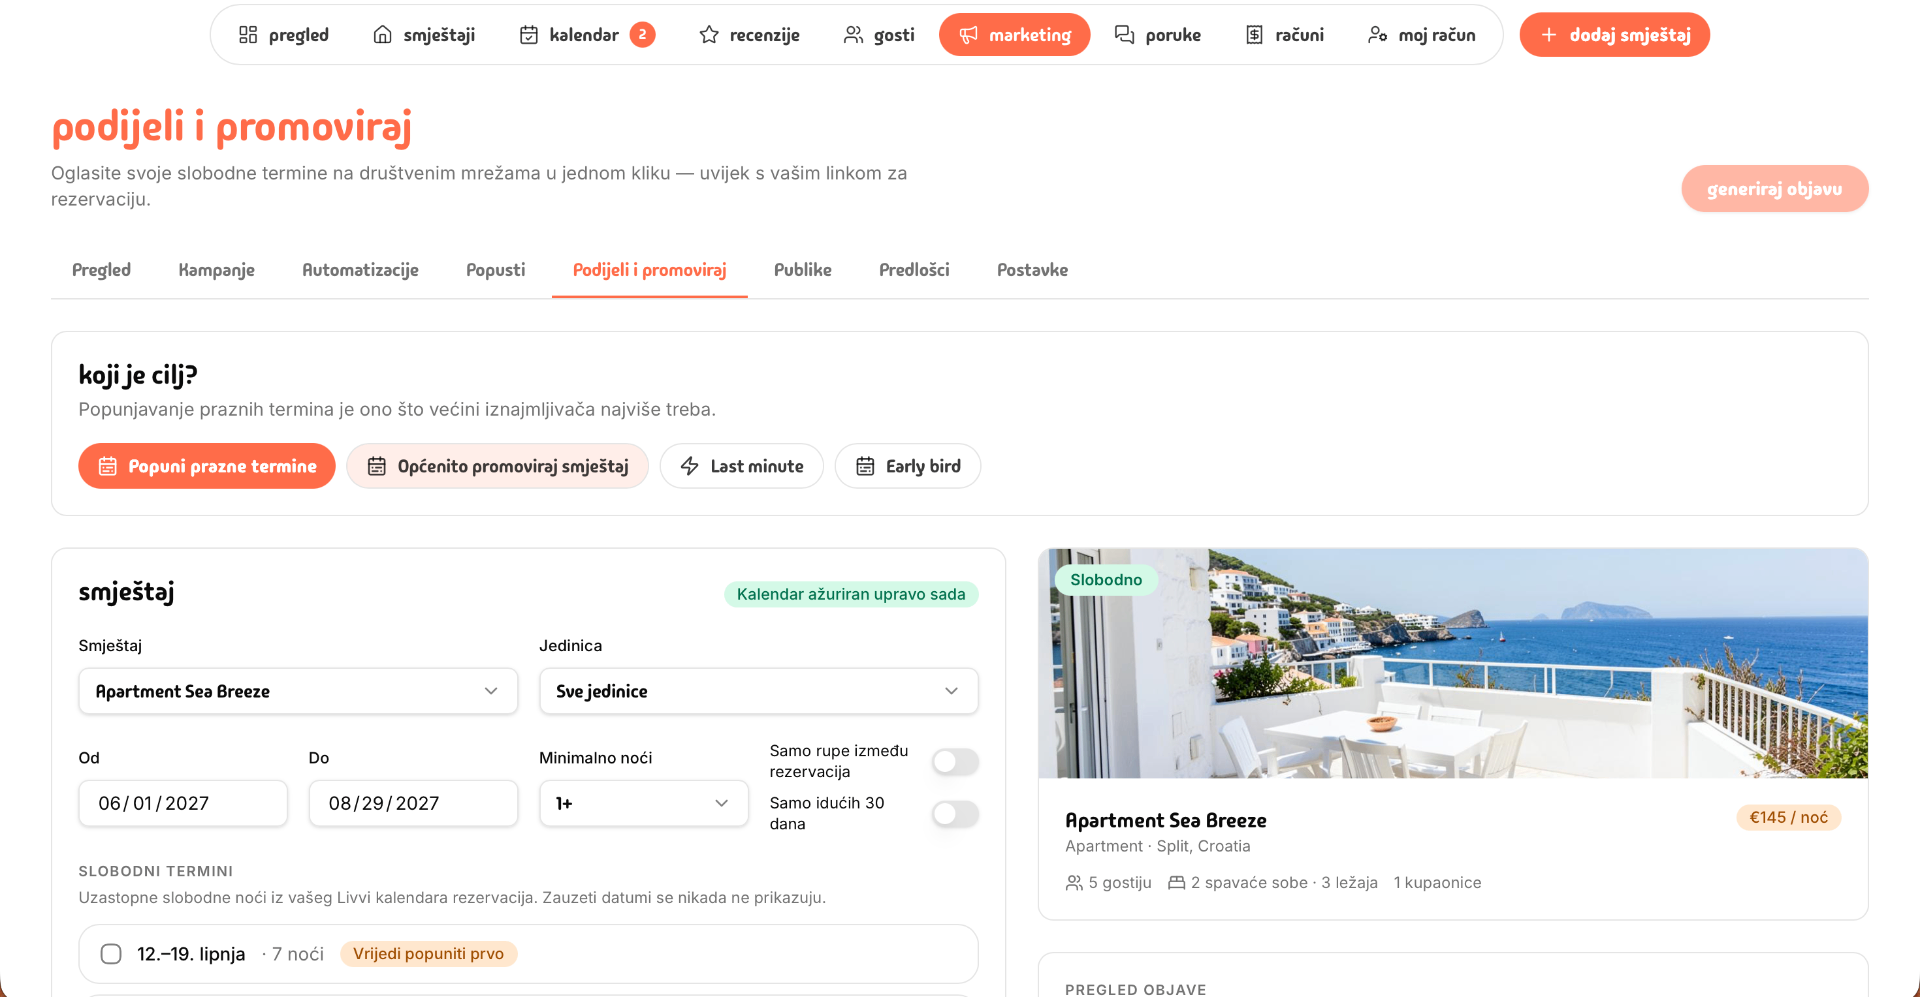
Task: Click the recenzije star icon
Action: pyautogui.click(x=709, y=35)
